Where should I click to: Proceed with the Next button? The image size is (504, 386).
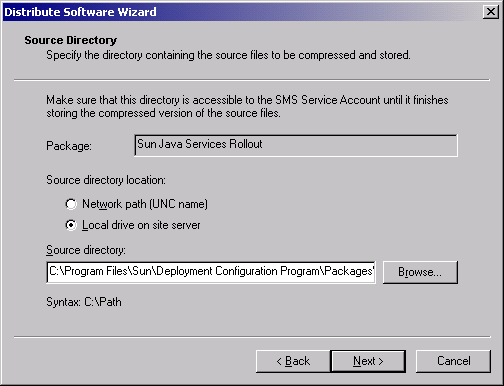368,361
